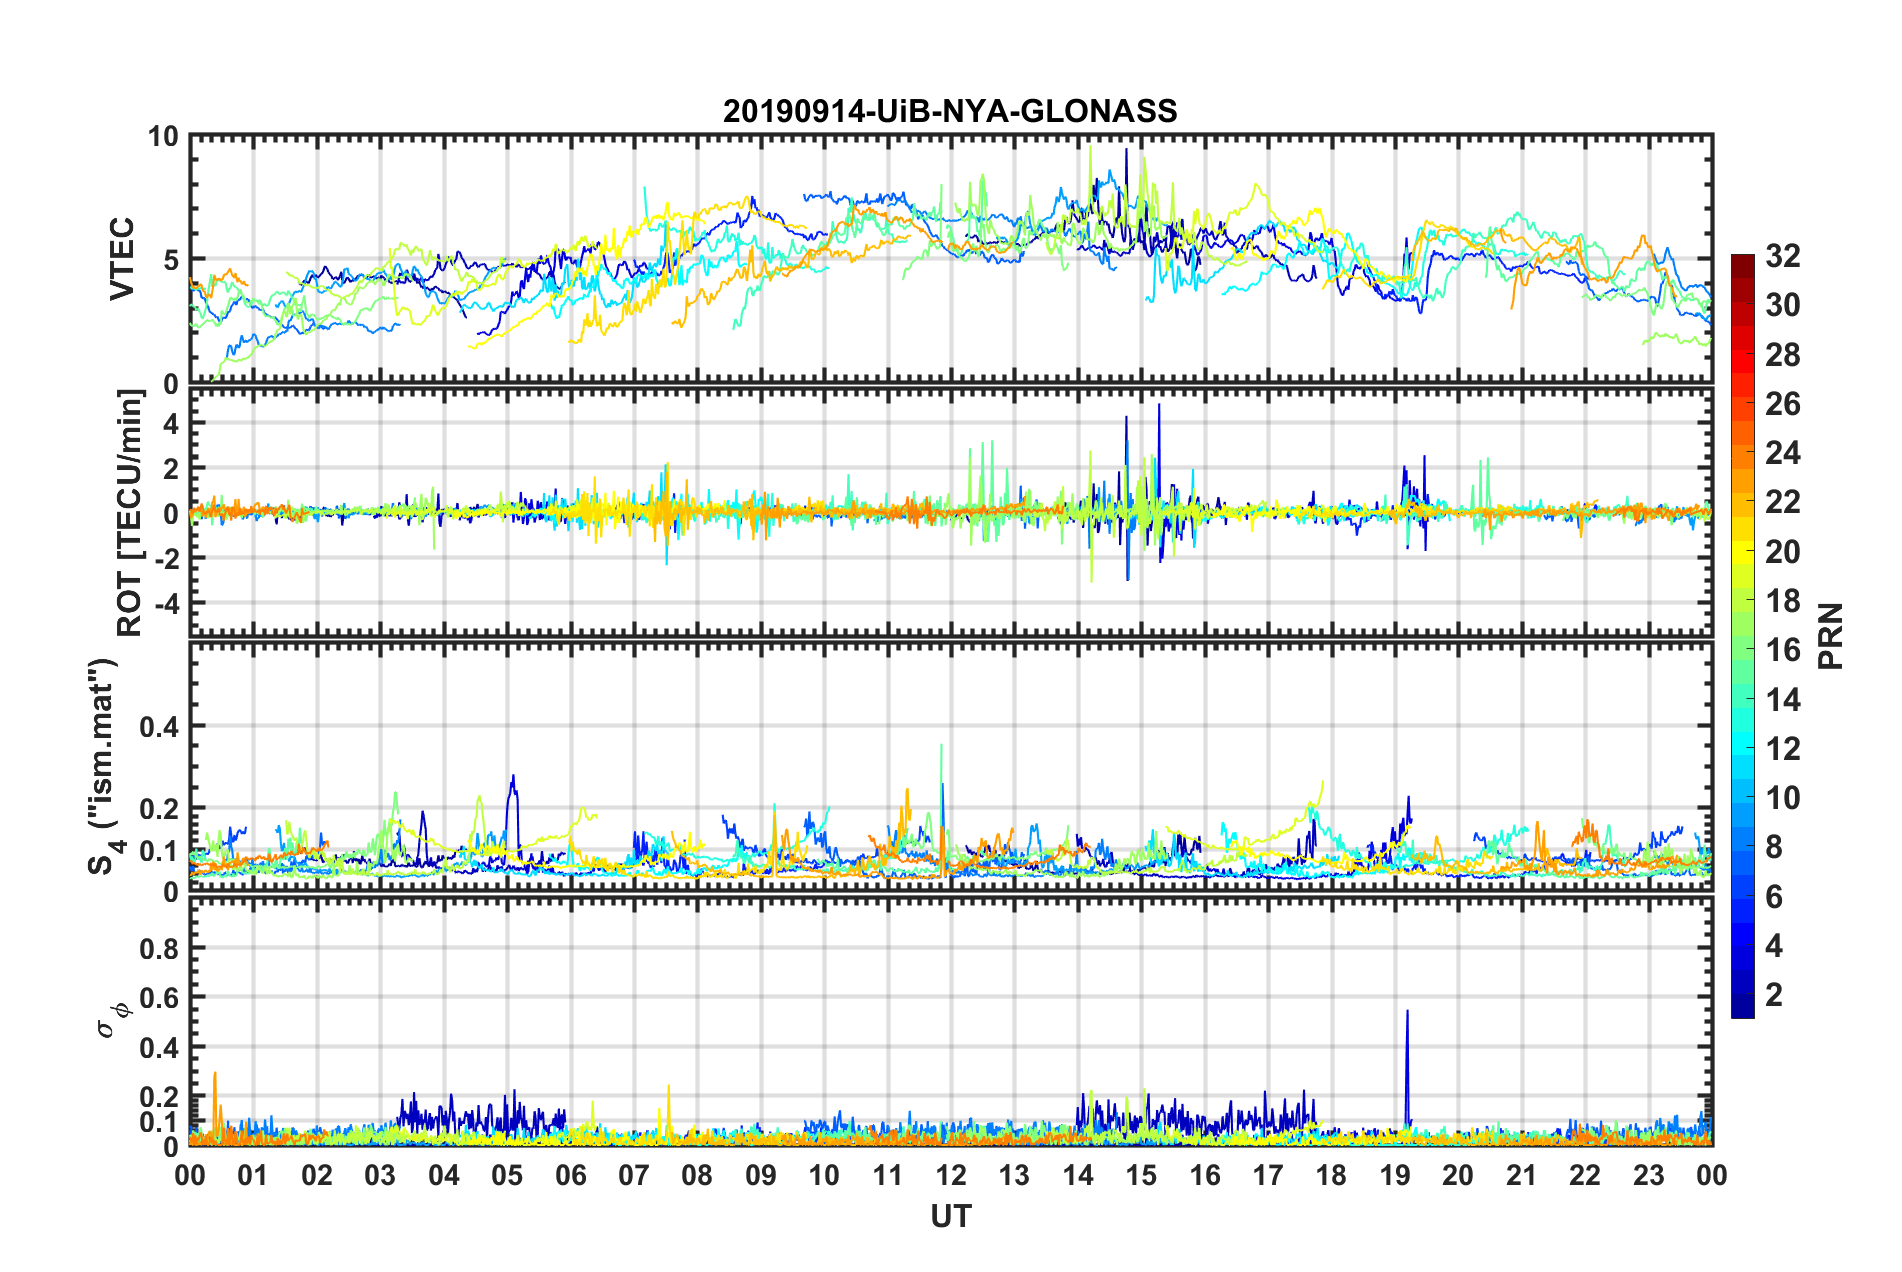
Task: Click x-axis tick label 19
Action: click(1395, 1175)
